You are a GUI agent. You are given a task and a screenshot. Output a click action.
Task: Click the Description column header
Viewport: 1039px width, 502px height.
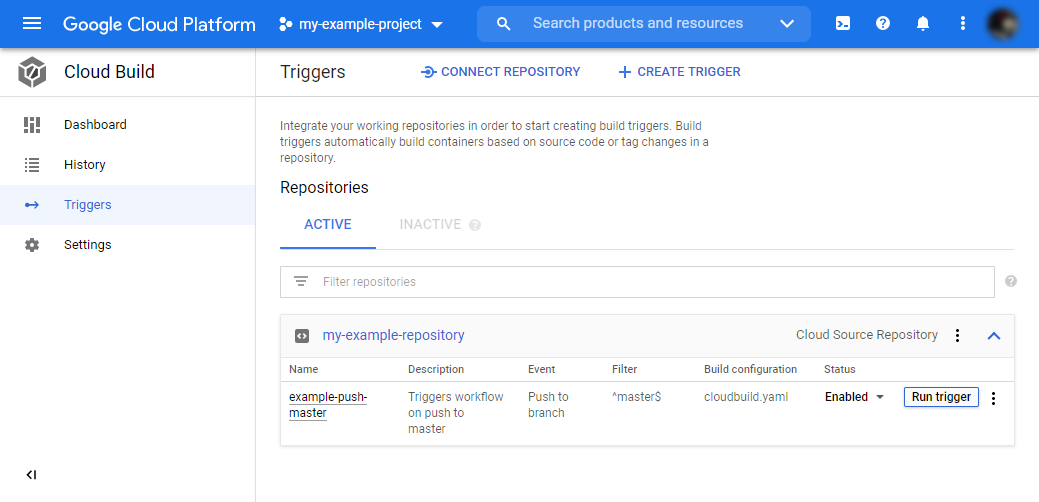[436, 369]
